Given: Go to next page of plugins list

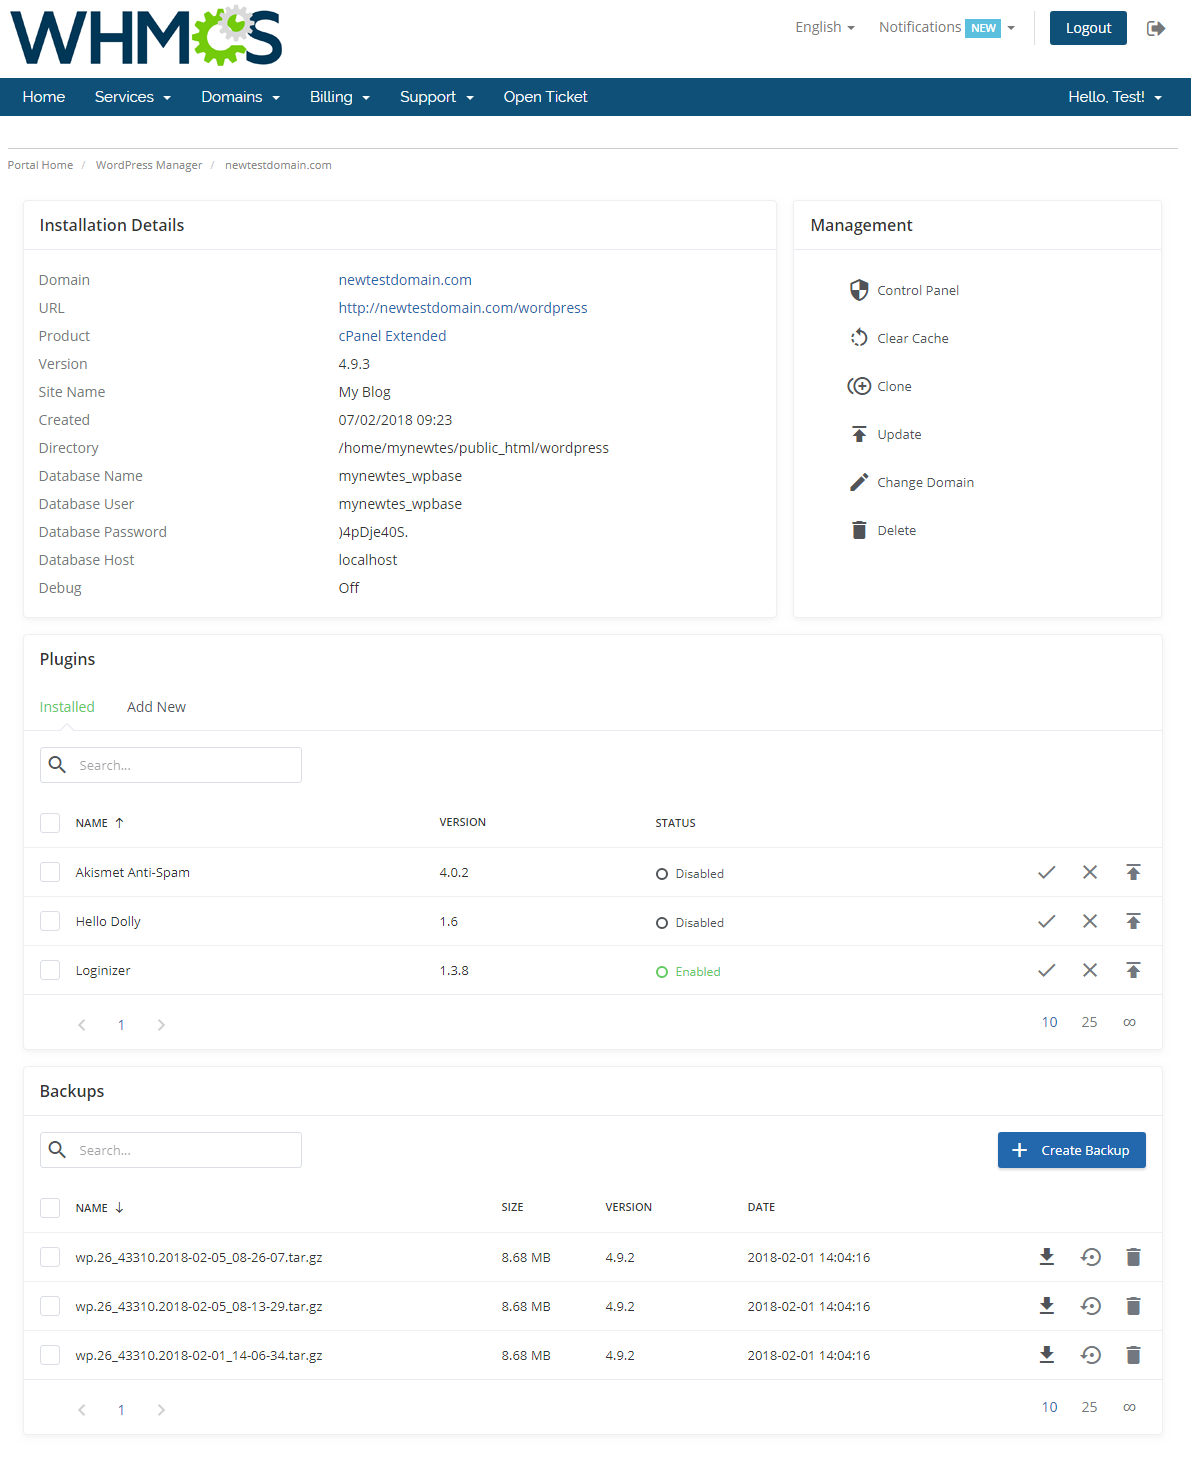Looking at the screenshot, I should click(161, 1025).
